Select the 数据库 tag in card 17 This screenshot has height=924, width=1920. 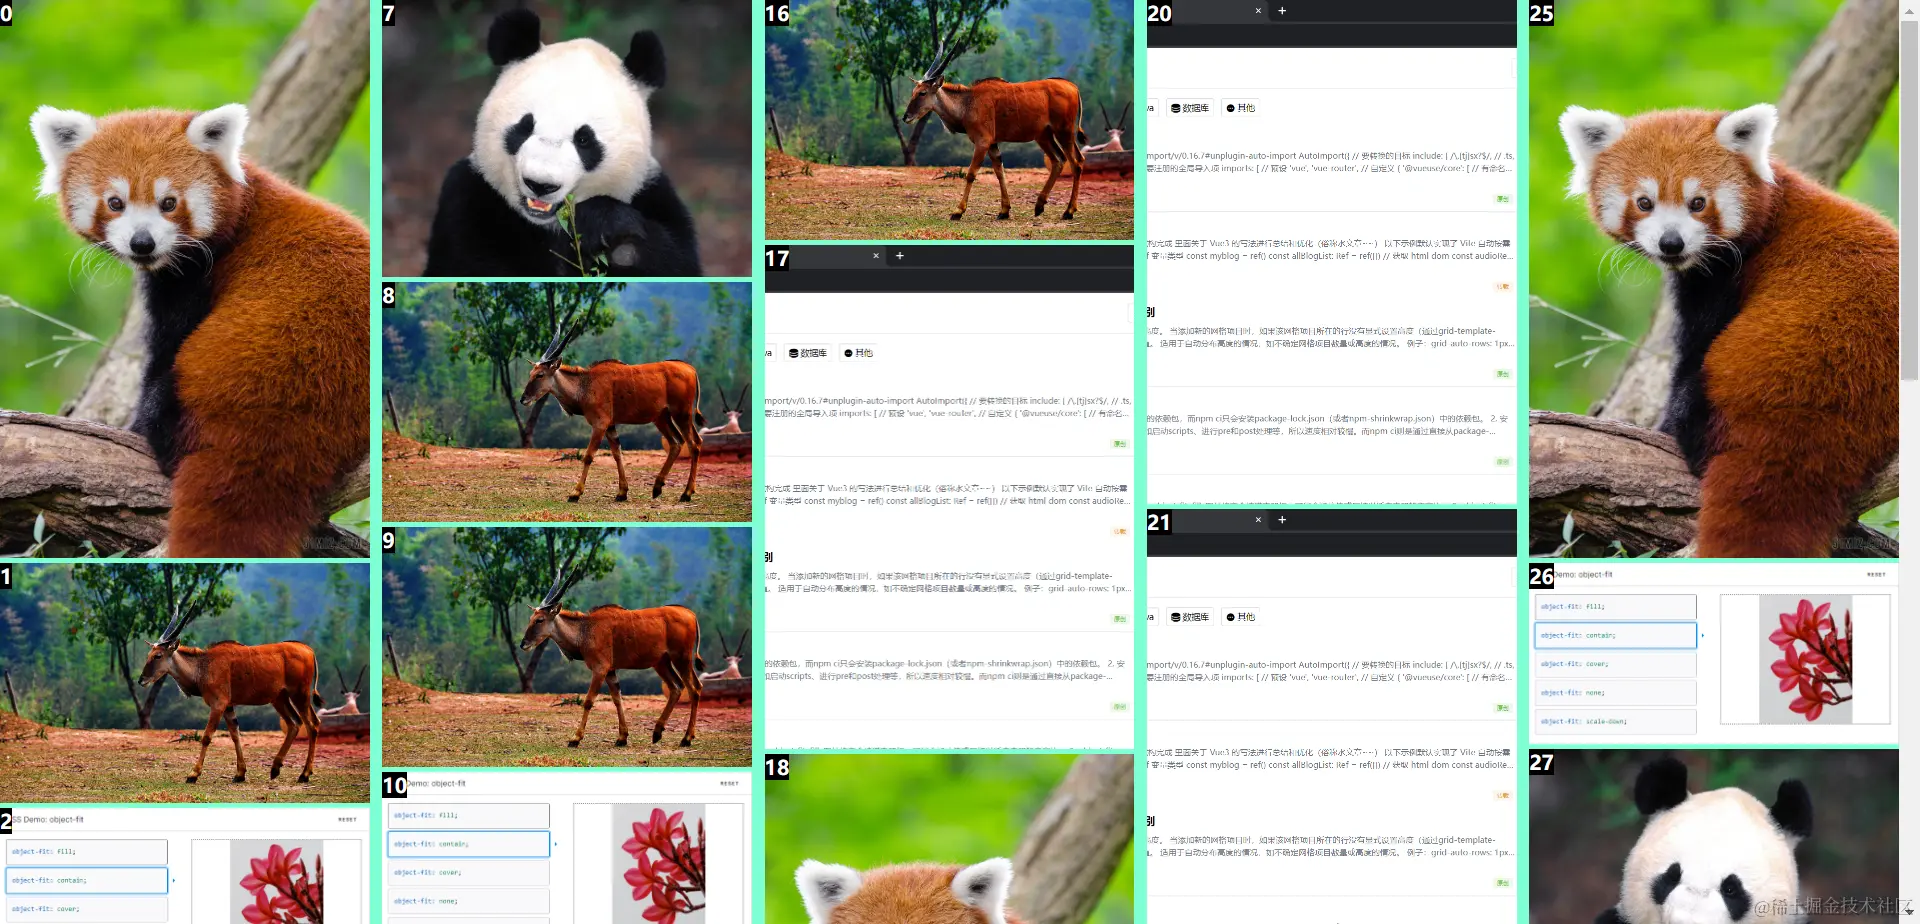coord(808,353)
